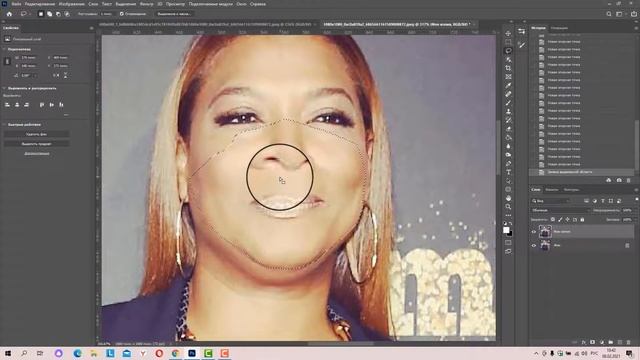Viewport: 640px width, 360px height.
Task: Click the Home icon in options bar
Action: click(9, 14)
